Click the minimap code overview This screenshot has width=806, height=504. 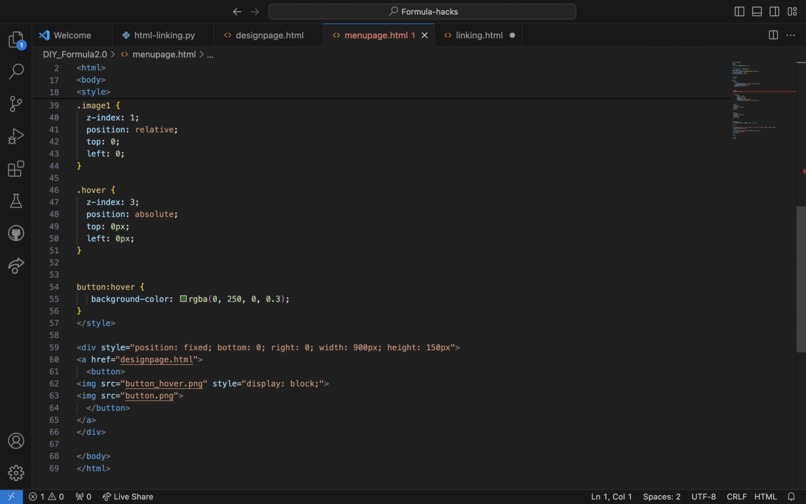(x=763, y=100)
